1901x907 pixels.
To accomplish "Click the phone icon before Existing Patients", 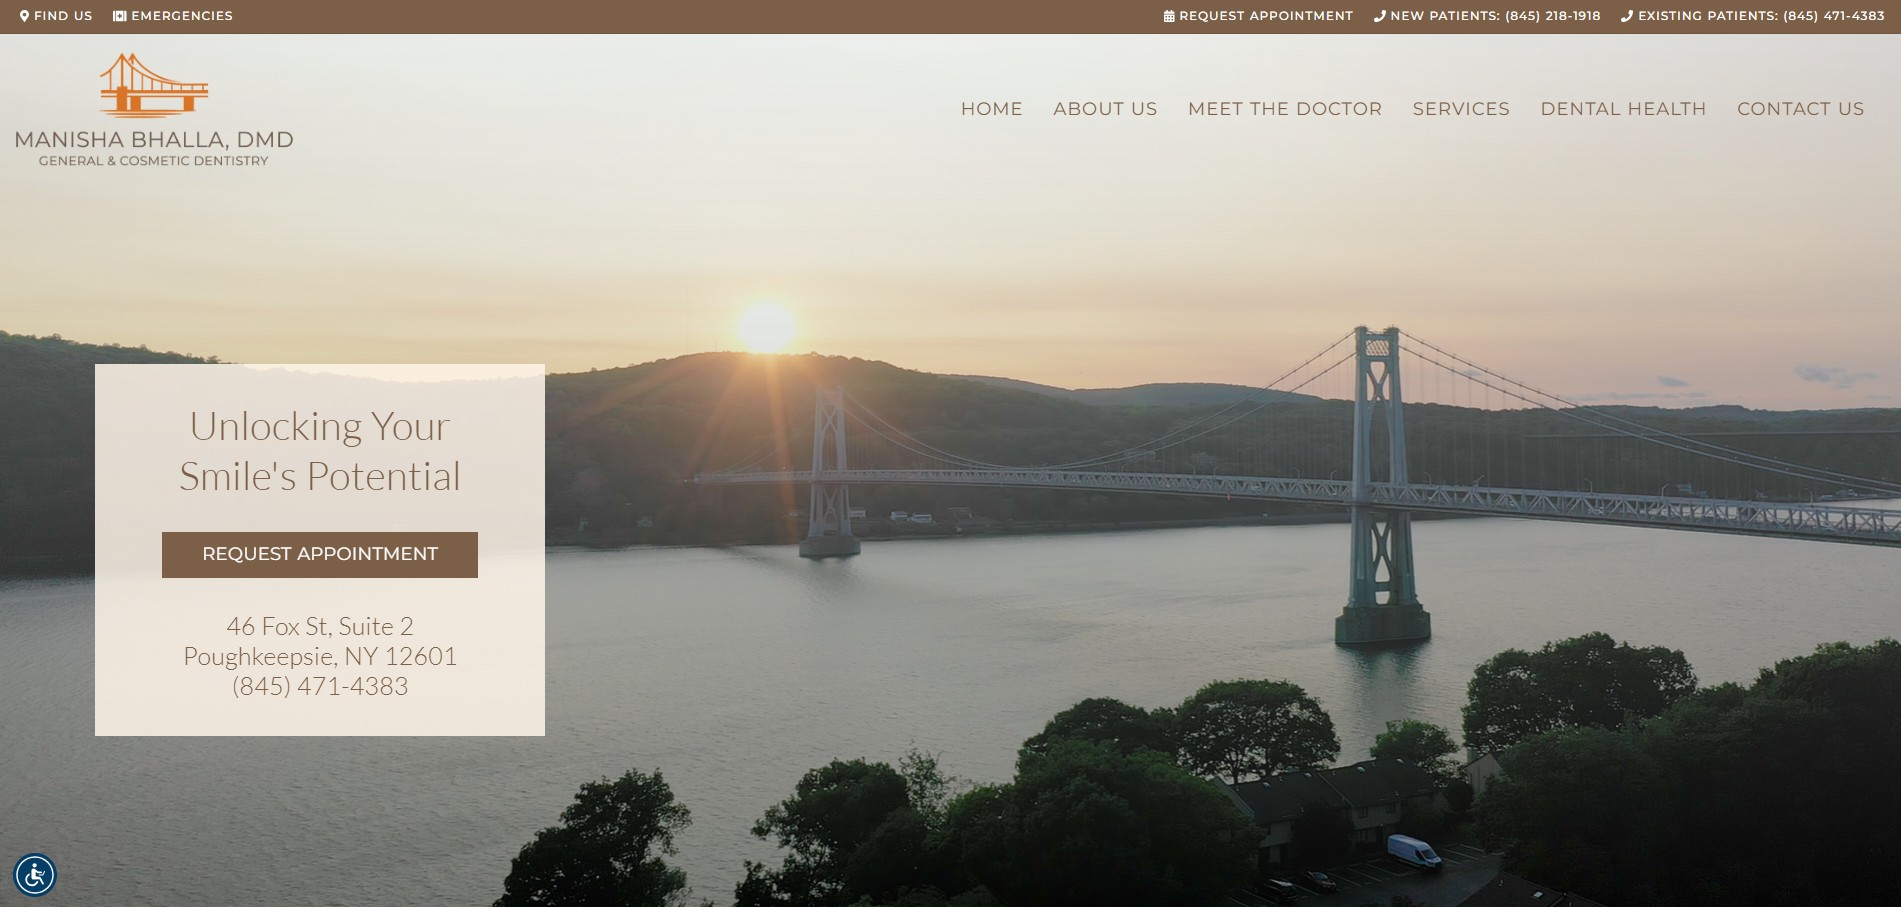I will pyautogui.click(x=1627, y=16).
